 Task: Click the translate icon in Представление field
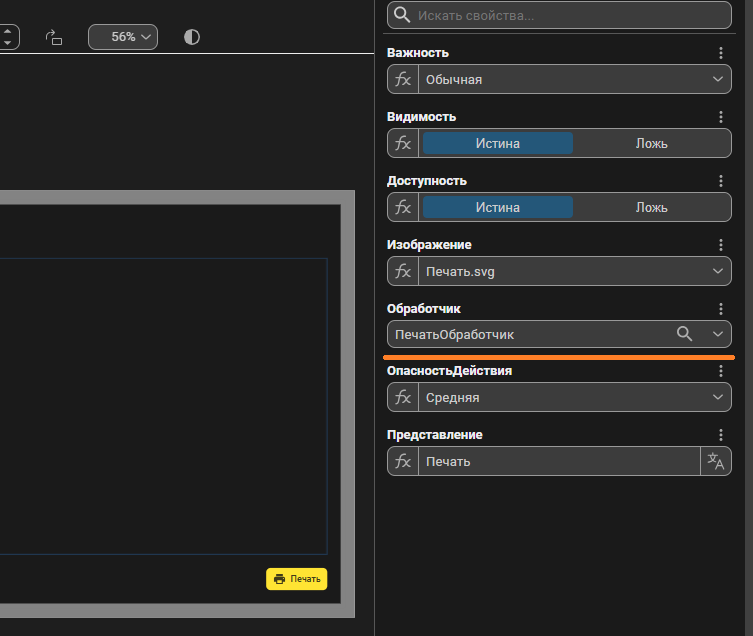715,461
